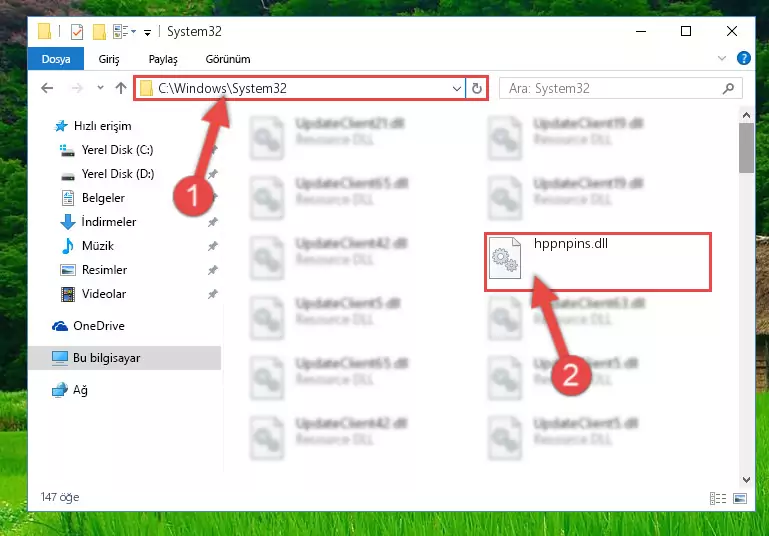Go forward with the right arrow

click(77, 88)
